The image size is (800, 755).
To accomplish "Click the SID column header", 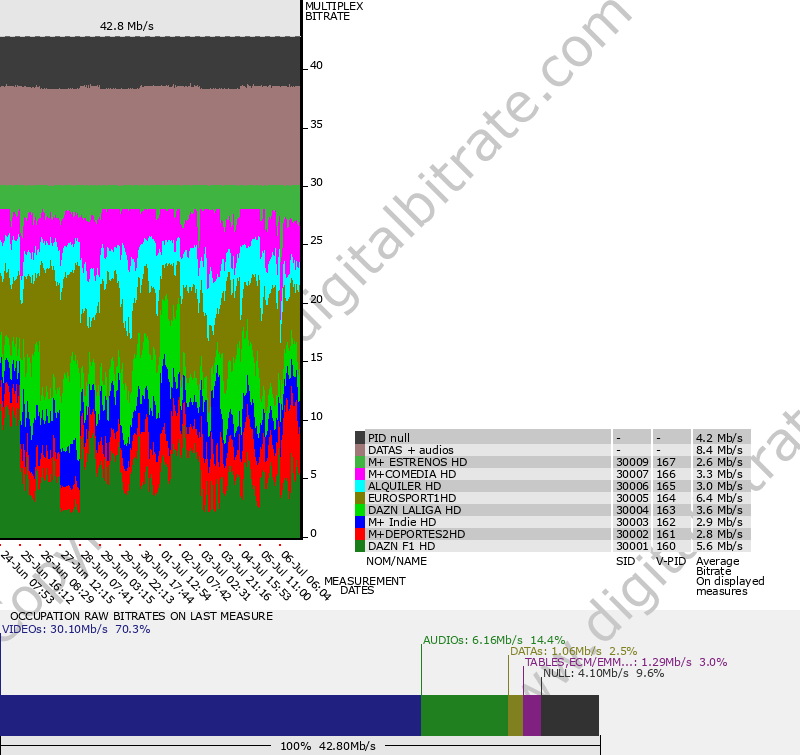I will (x=626, y=561).
